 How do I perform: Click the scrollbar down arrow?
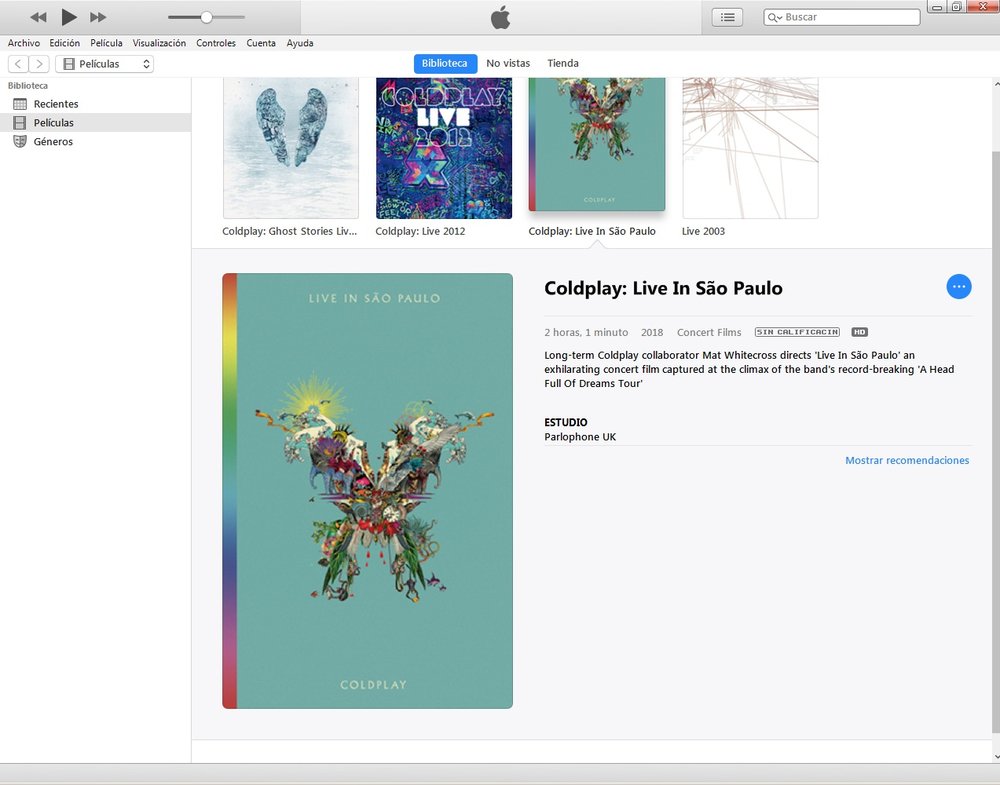(x=996, y=756)
